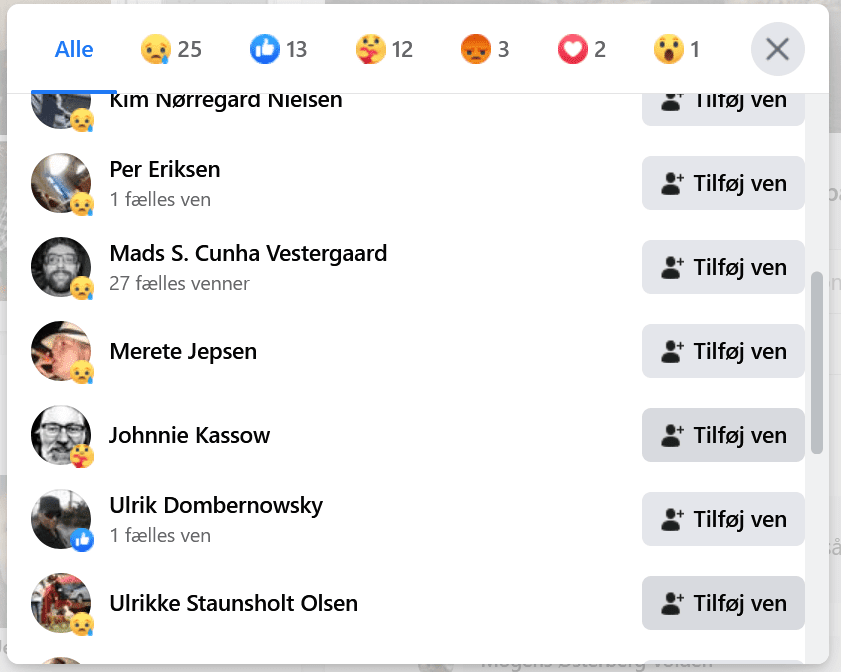Add Ulrikke Staunsholt Olsen as friend
This screenshot has height=672, width=841.
(723, 603)
